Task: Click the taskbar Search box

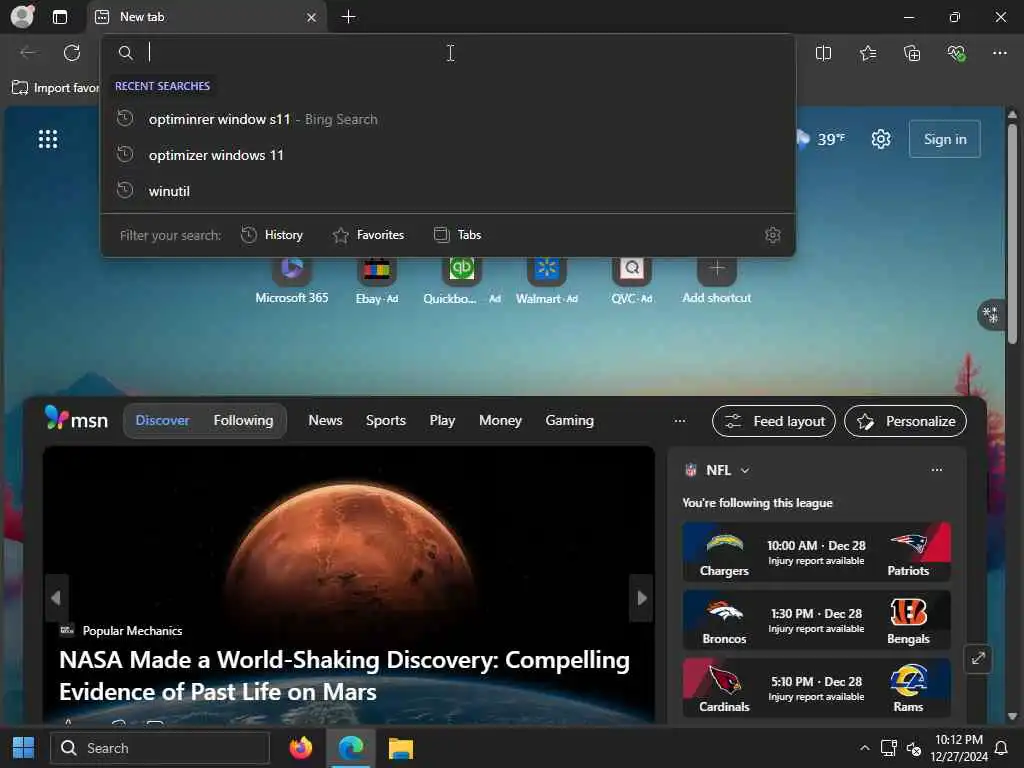Action: [160, 748]
